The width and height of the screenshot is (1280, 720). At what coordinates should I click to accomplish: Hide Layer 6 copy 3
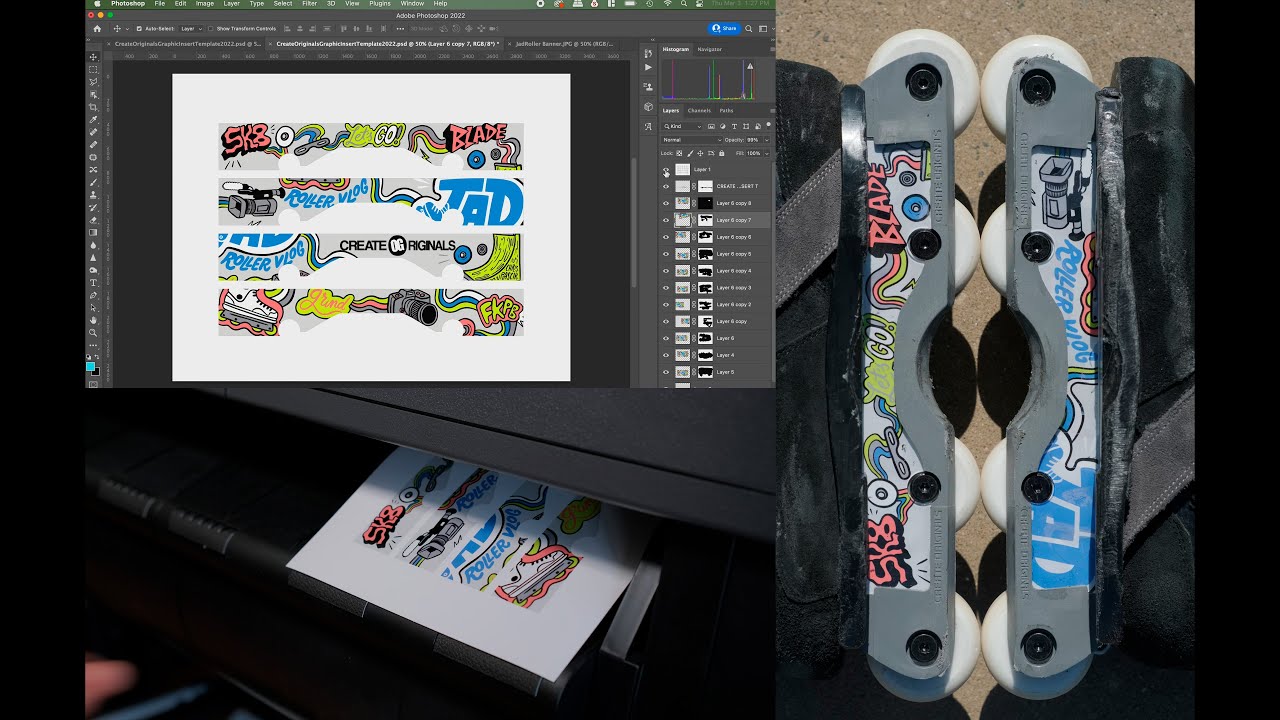tap(666, 288)
